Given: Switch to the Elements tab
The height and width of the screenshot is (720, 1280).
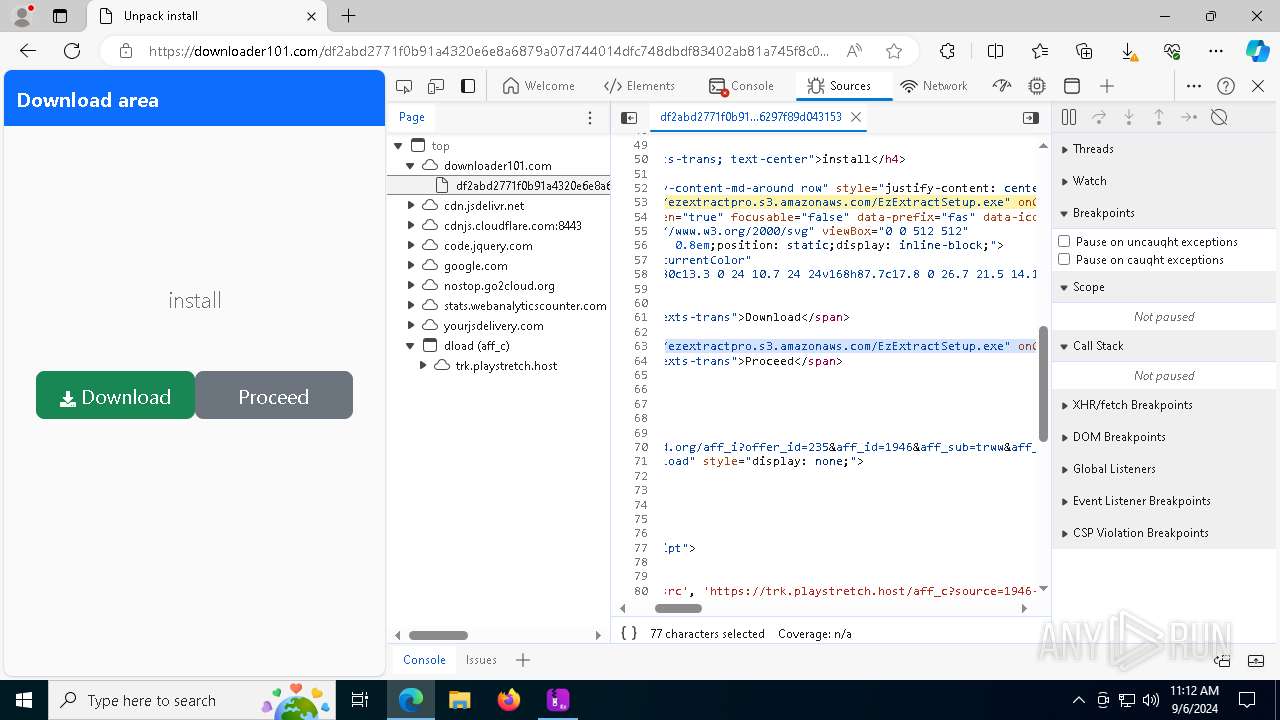Looking at the screenshot, I should (640, 86).
